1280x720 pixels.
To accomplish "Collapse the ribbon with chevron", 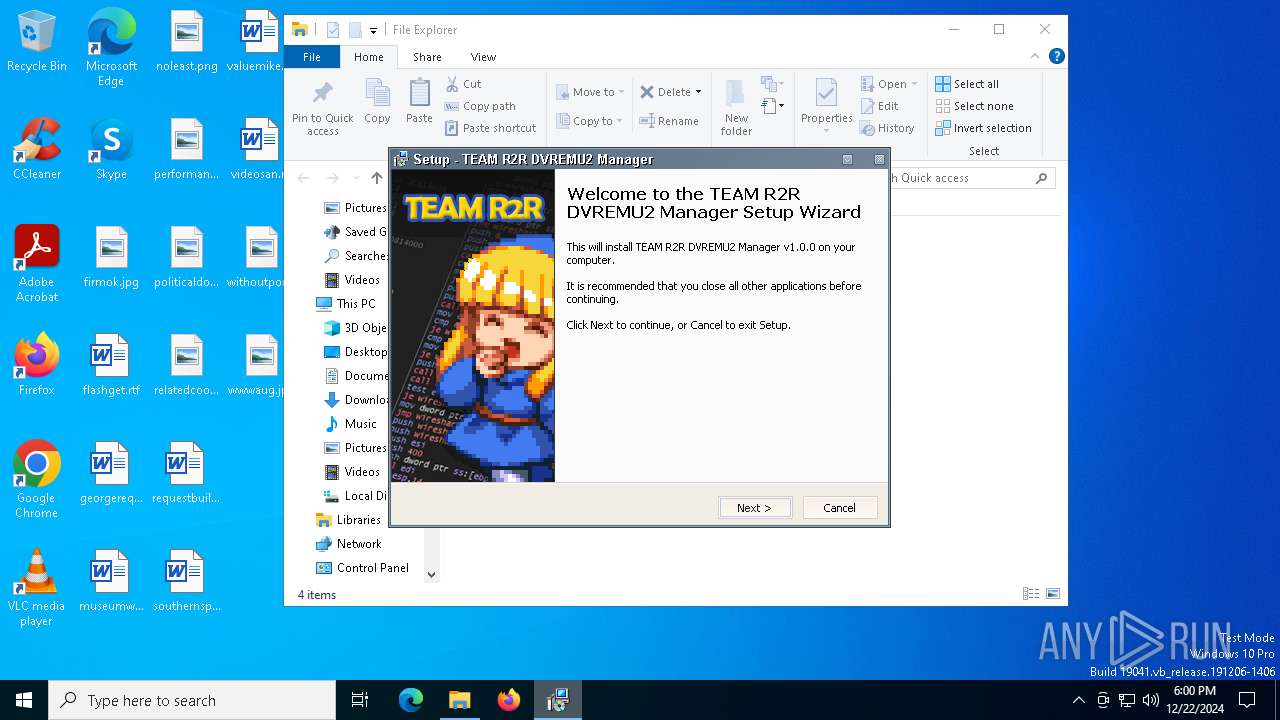I will (1035, 57).
